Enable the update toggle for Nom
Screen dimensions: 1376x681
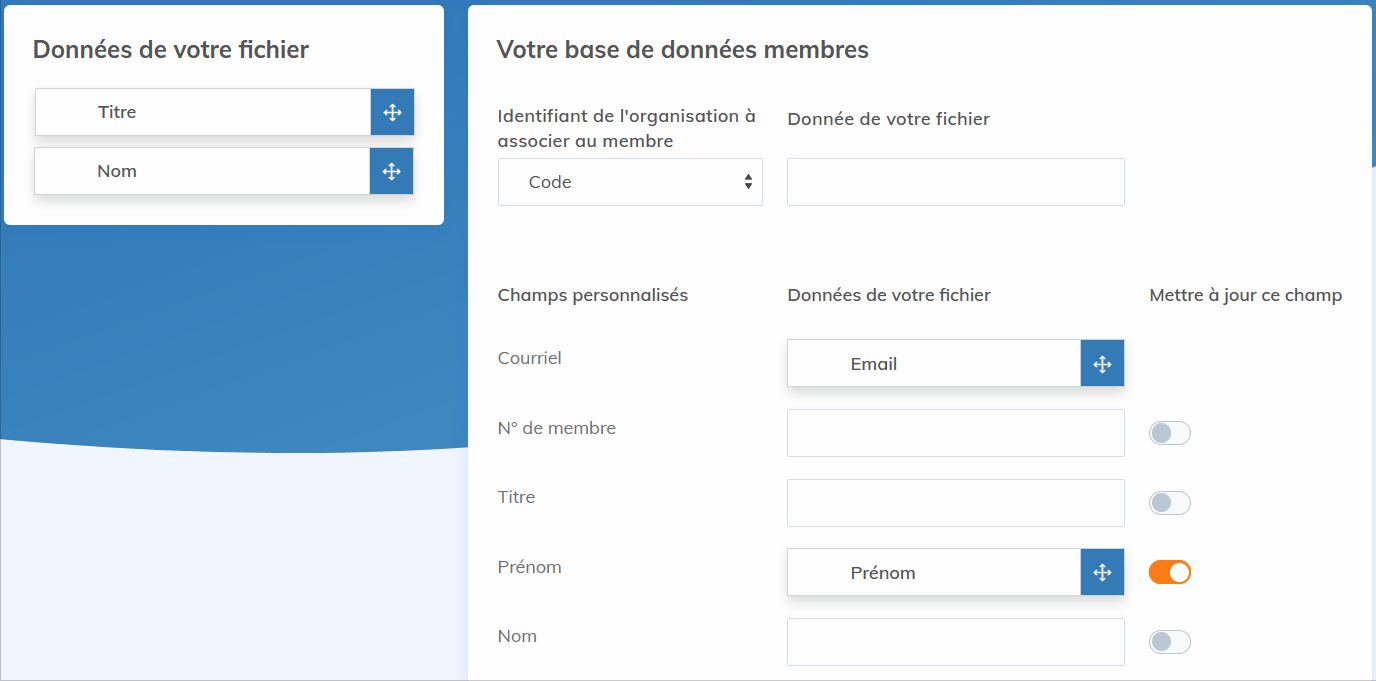(x=1169, y=642)
